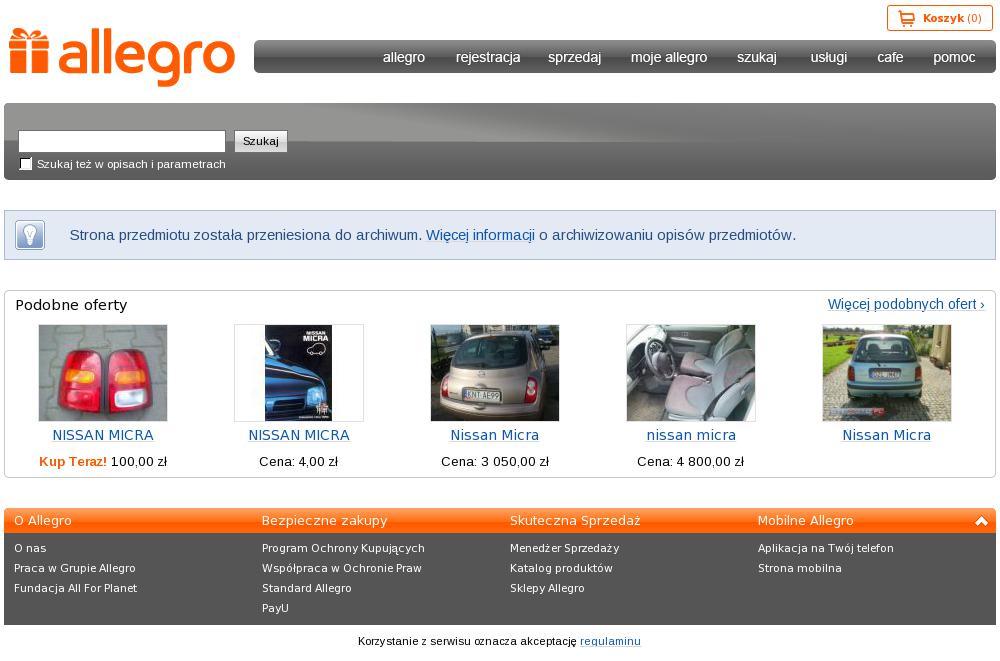1000x661 pixels.
Task: Open the 'allegro' item in the navigation bar
Action: 404,57
